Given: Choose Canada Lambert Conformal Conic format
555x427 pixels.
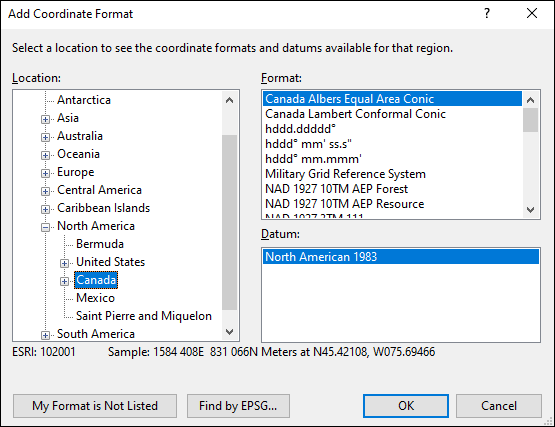Looking at the screenshot, I should [x=392, y=114].
